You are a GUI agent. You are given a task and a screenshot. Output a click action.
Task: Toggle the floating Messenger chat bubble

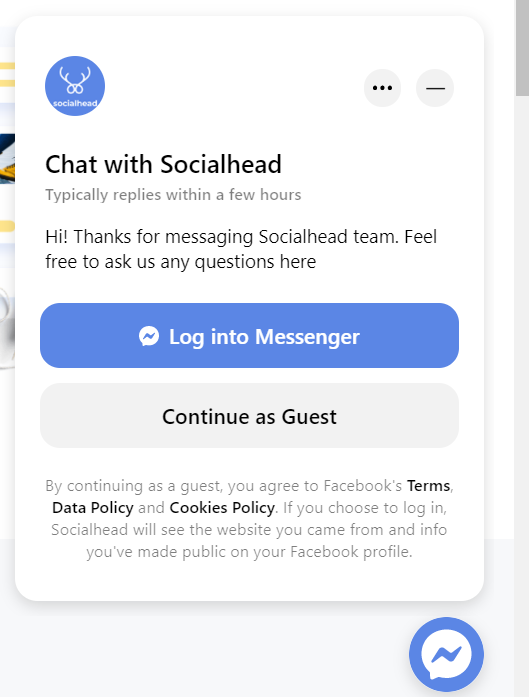point(446,654)
